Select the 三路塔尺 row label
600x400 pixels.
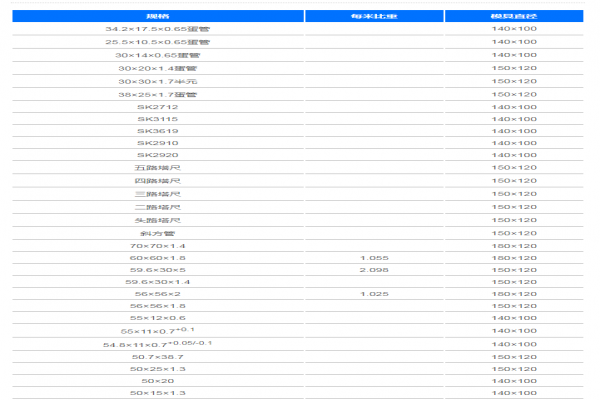[x=158, y=194]
